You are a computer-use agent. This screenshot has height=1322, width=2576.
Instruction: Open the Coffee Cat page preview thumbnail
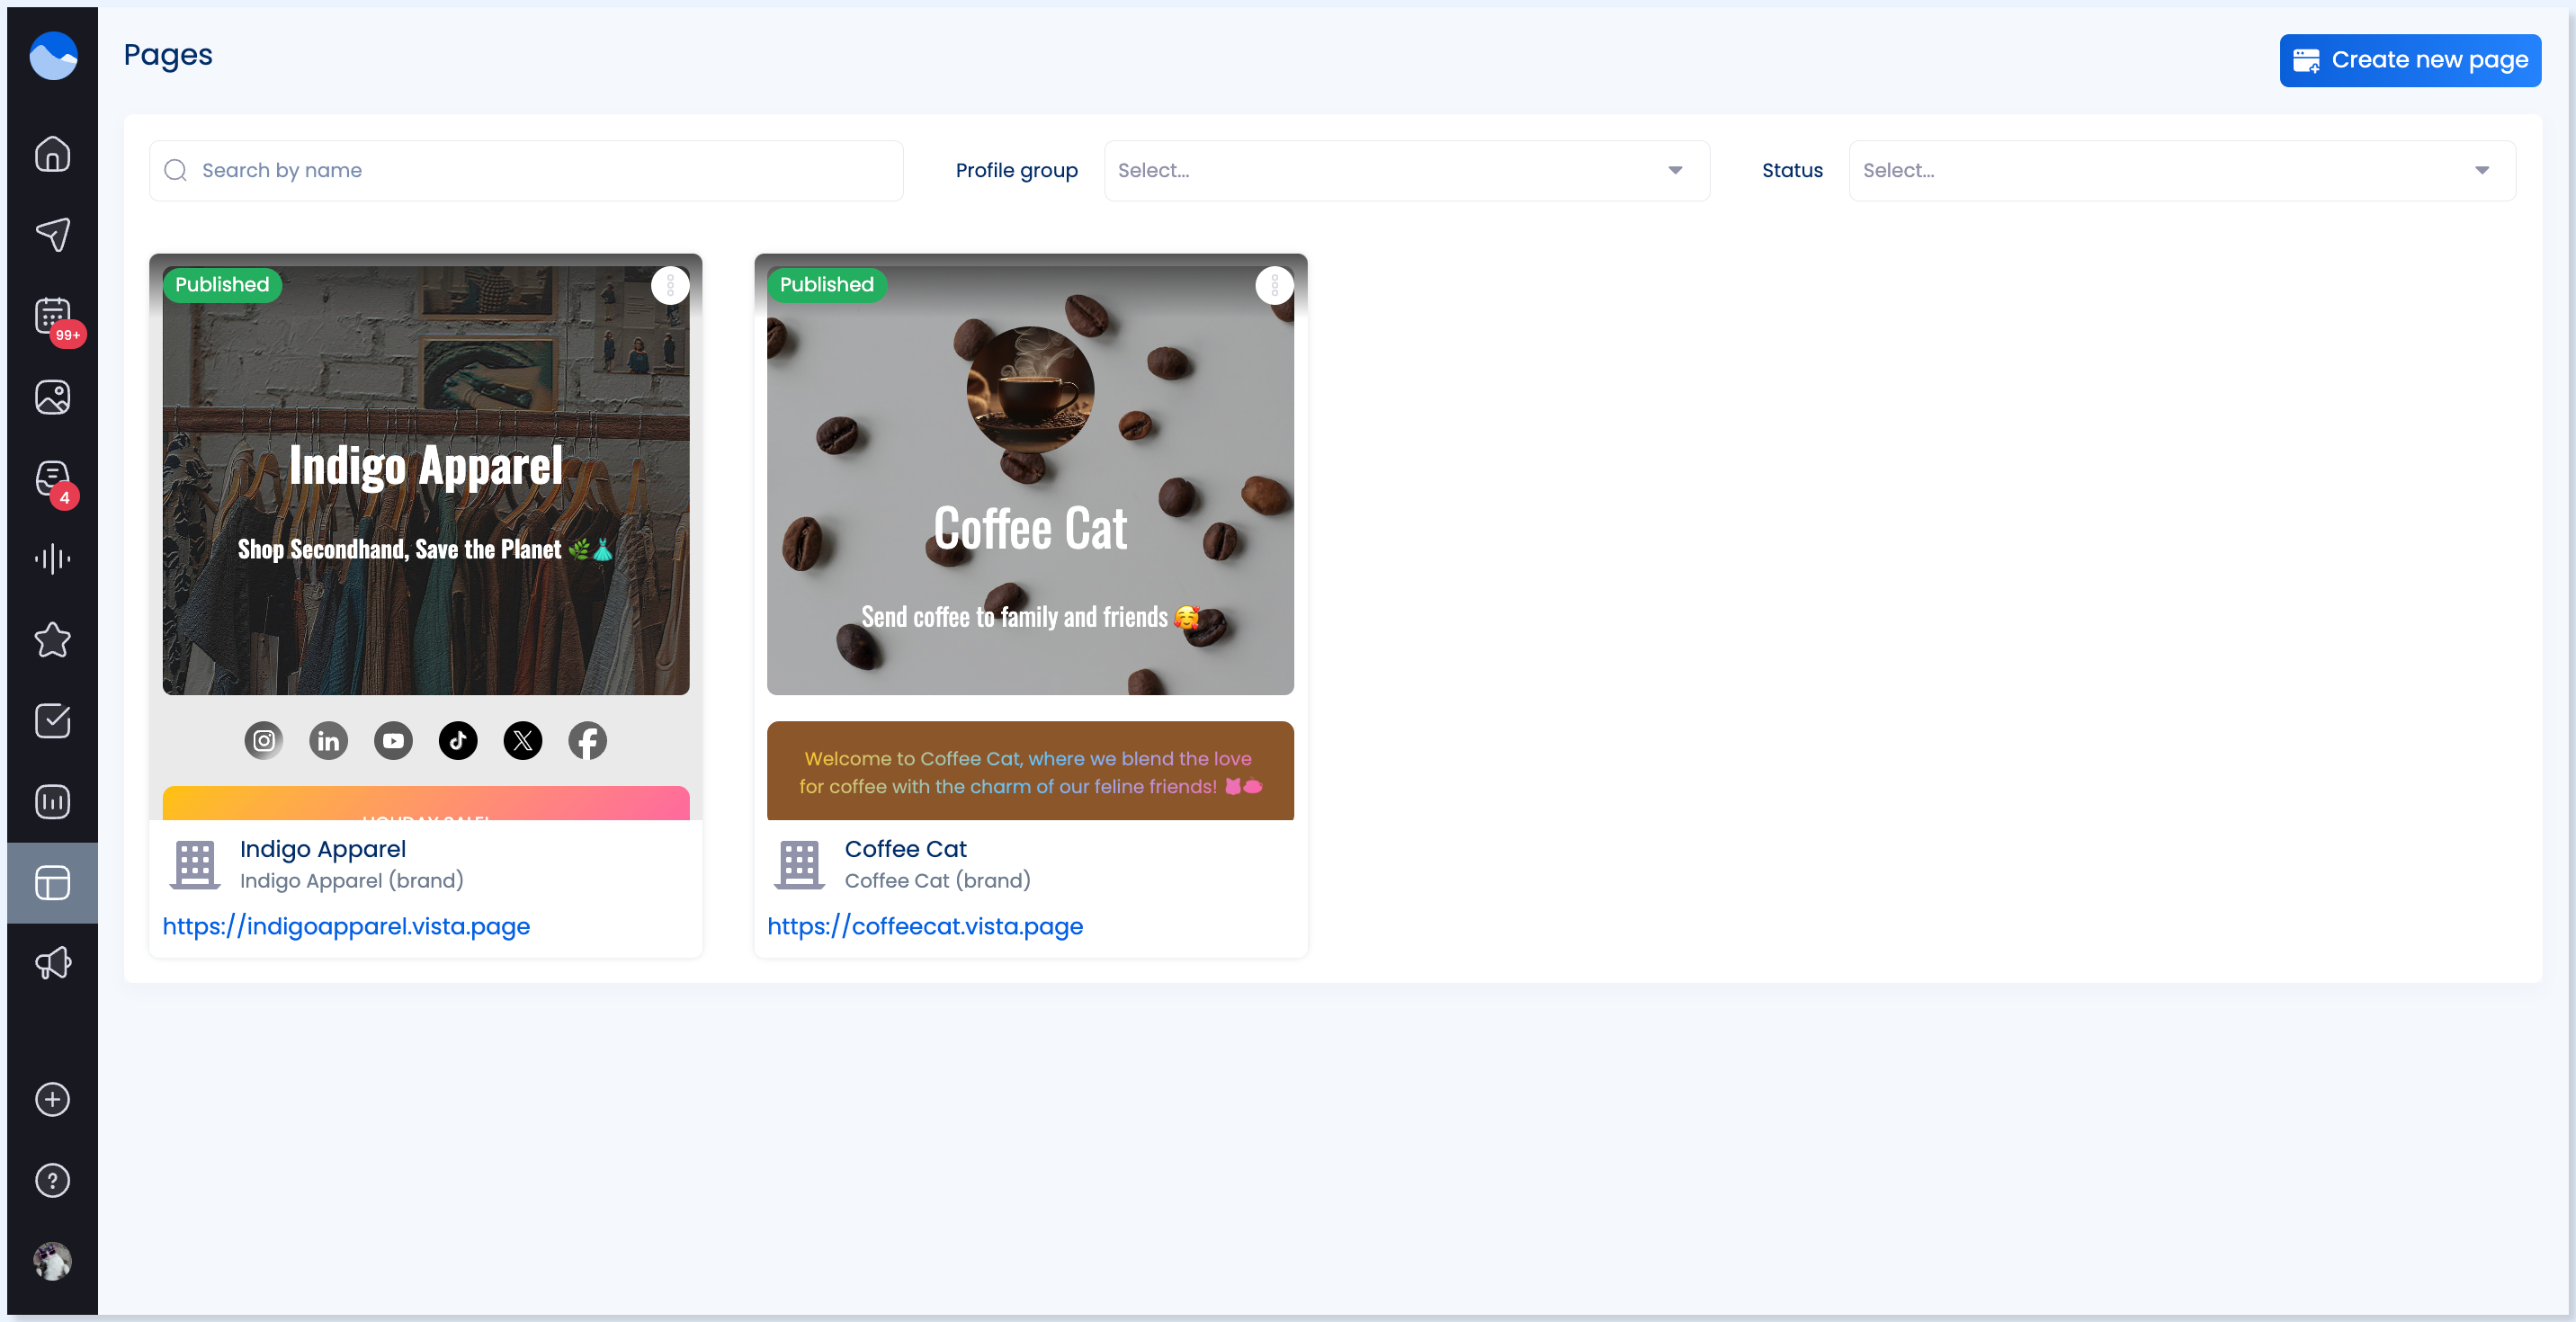point(1031,537)
